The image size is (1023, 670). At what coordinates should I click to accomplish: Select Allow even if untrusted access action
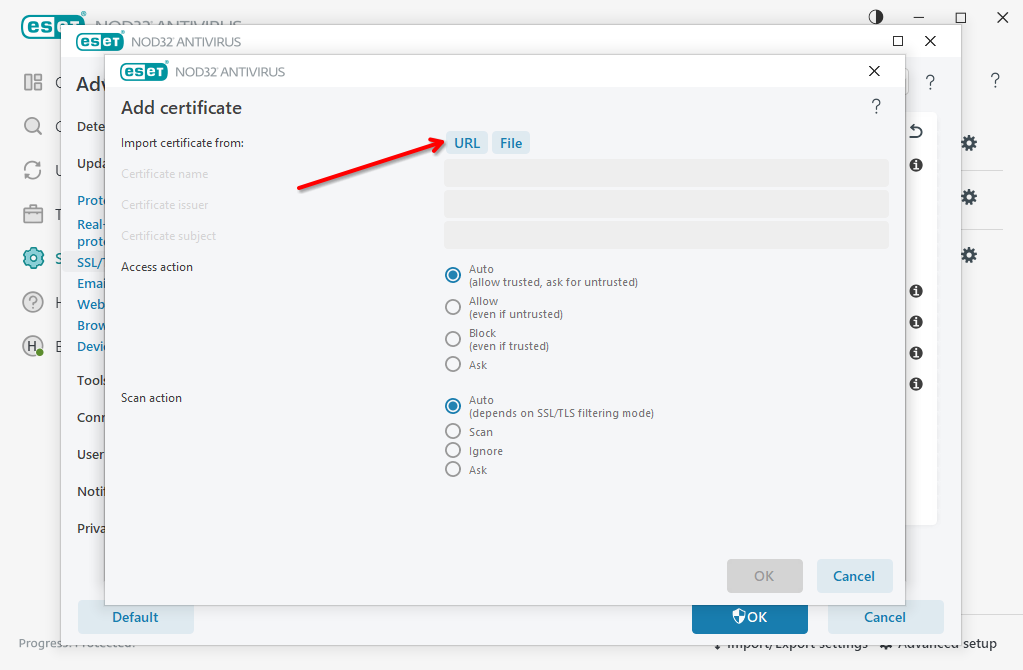(453, 307)
